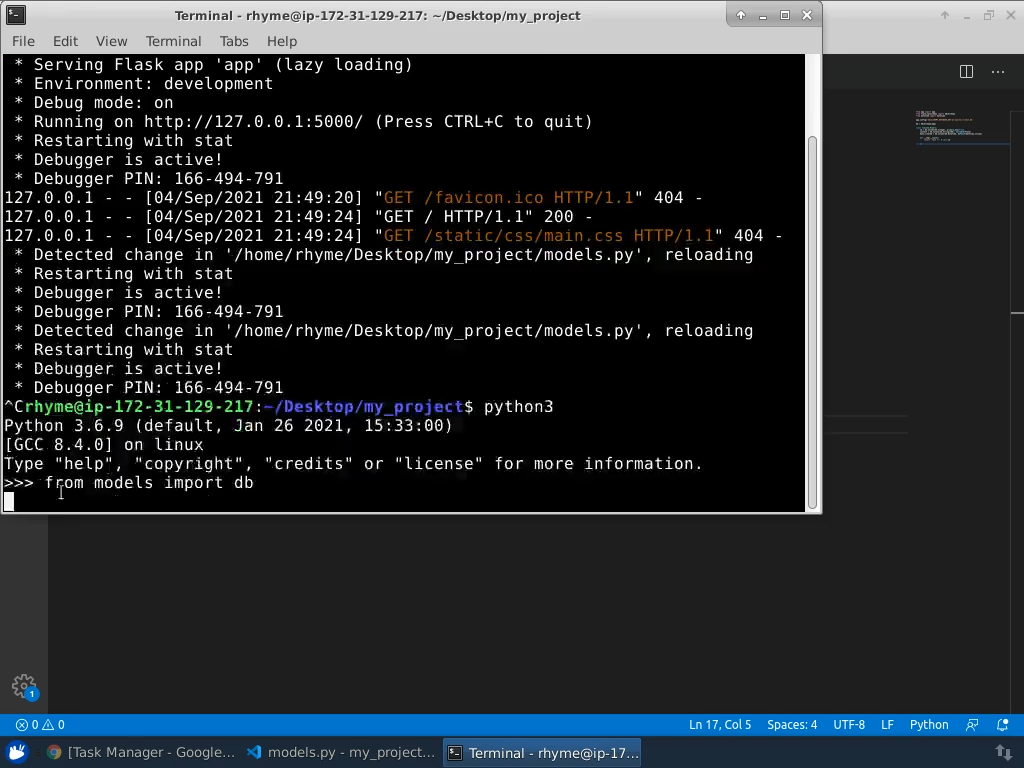Viewport: 1024px width, 768px height.
Task: Click the VS Code background restore button
Action: coord(989,15)
